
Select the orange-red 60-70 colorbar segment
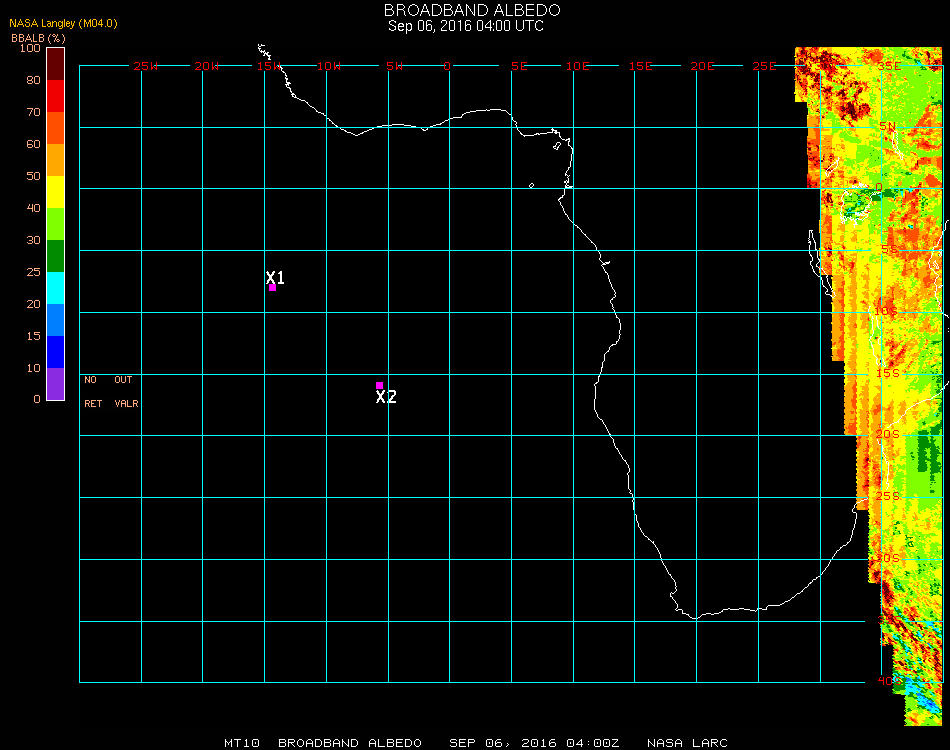[55, 128]
